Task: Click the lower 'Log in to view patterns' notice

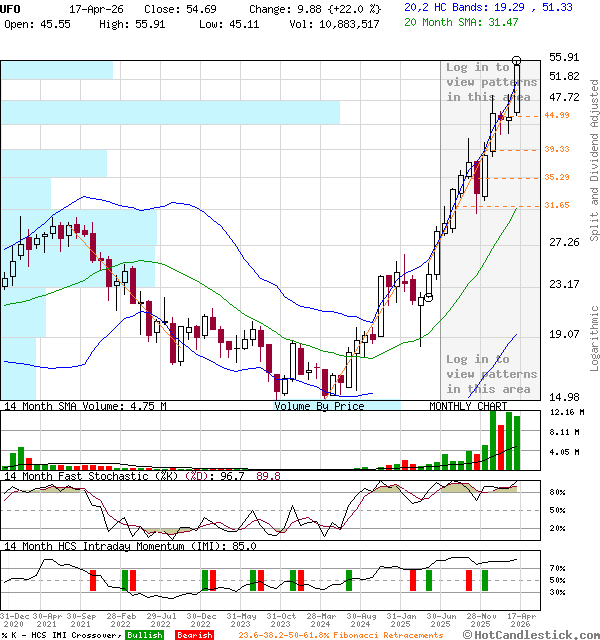Action: tap(491, 374)
